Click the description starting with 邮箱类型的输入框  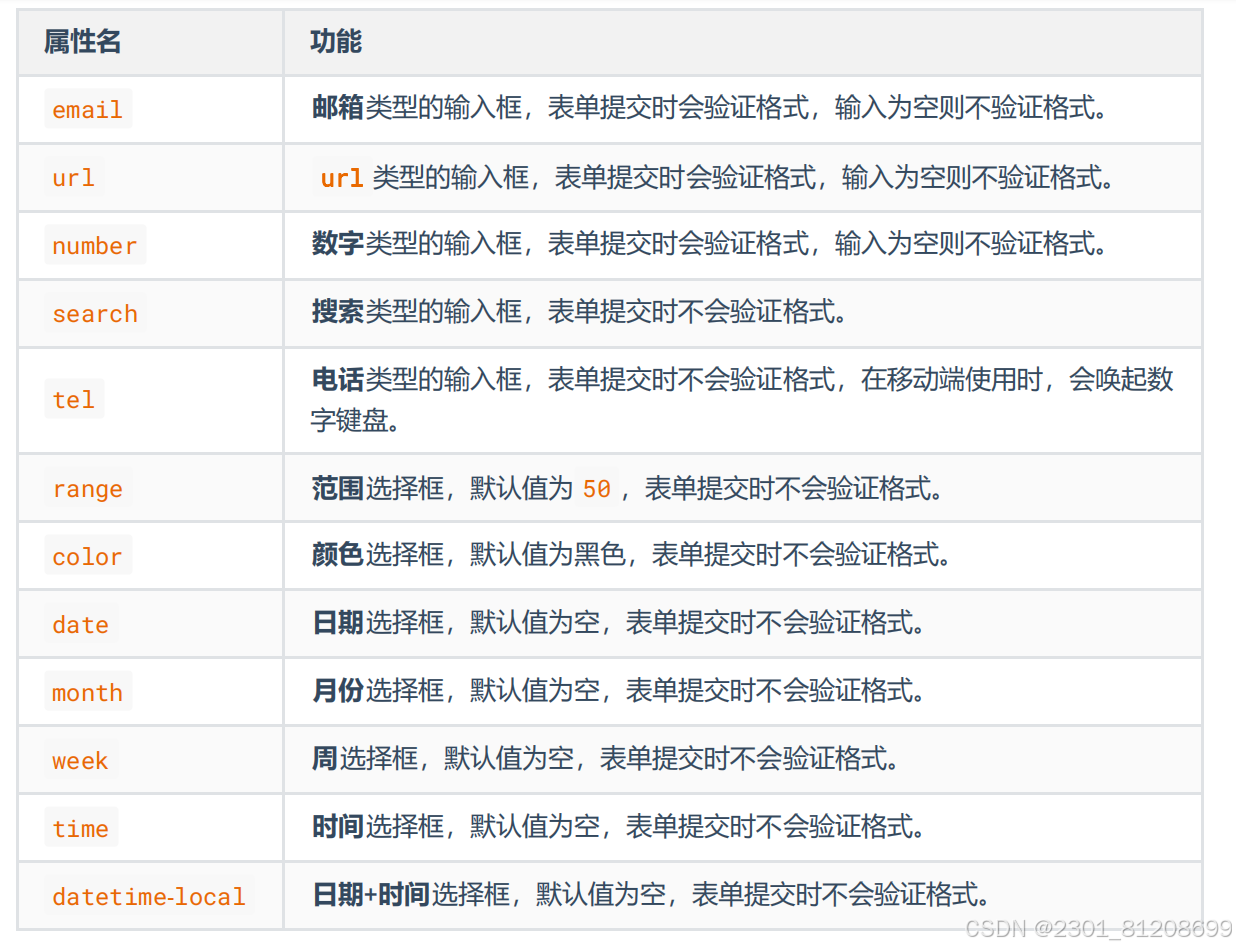point(710,108)
